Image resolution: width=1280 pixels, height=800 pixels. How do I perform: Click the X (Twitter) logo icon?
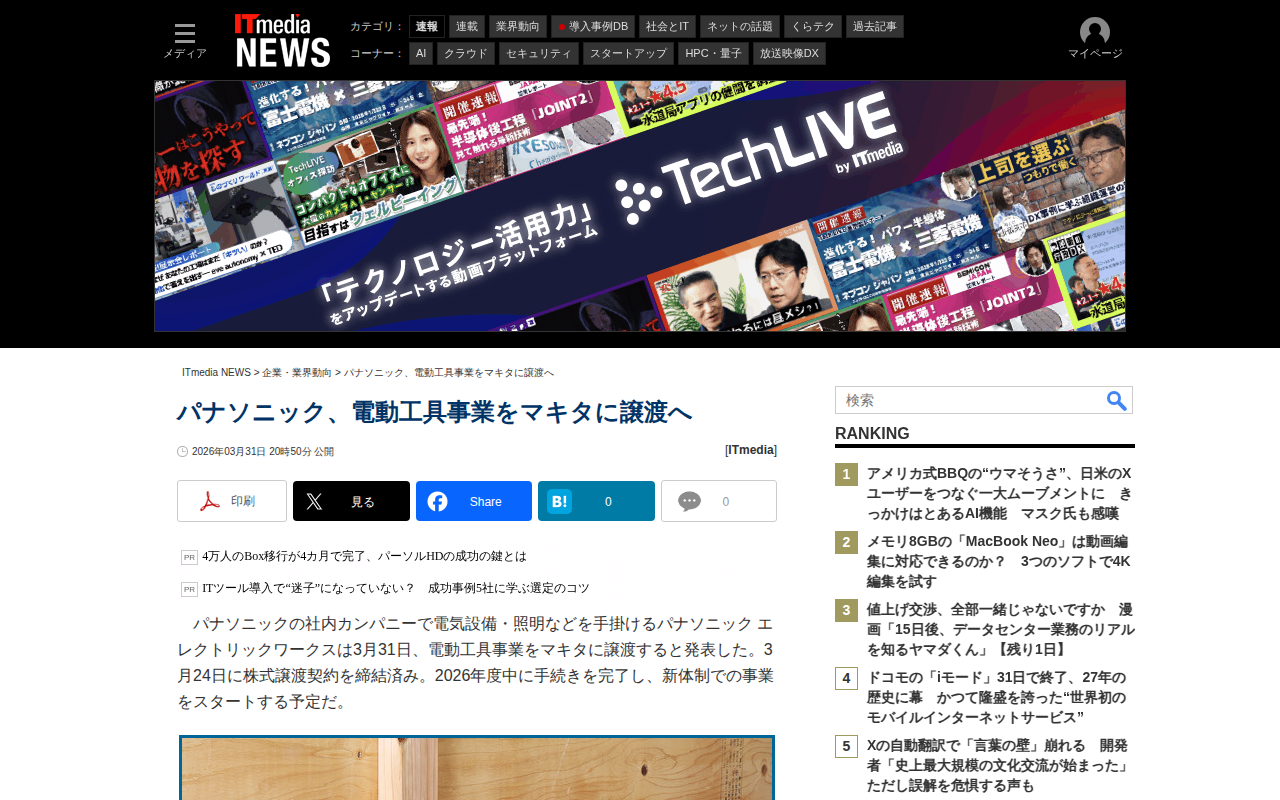tap(314, 501)
